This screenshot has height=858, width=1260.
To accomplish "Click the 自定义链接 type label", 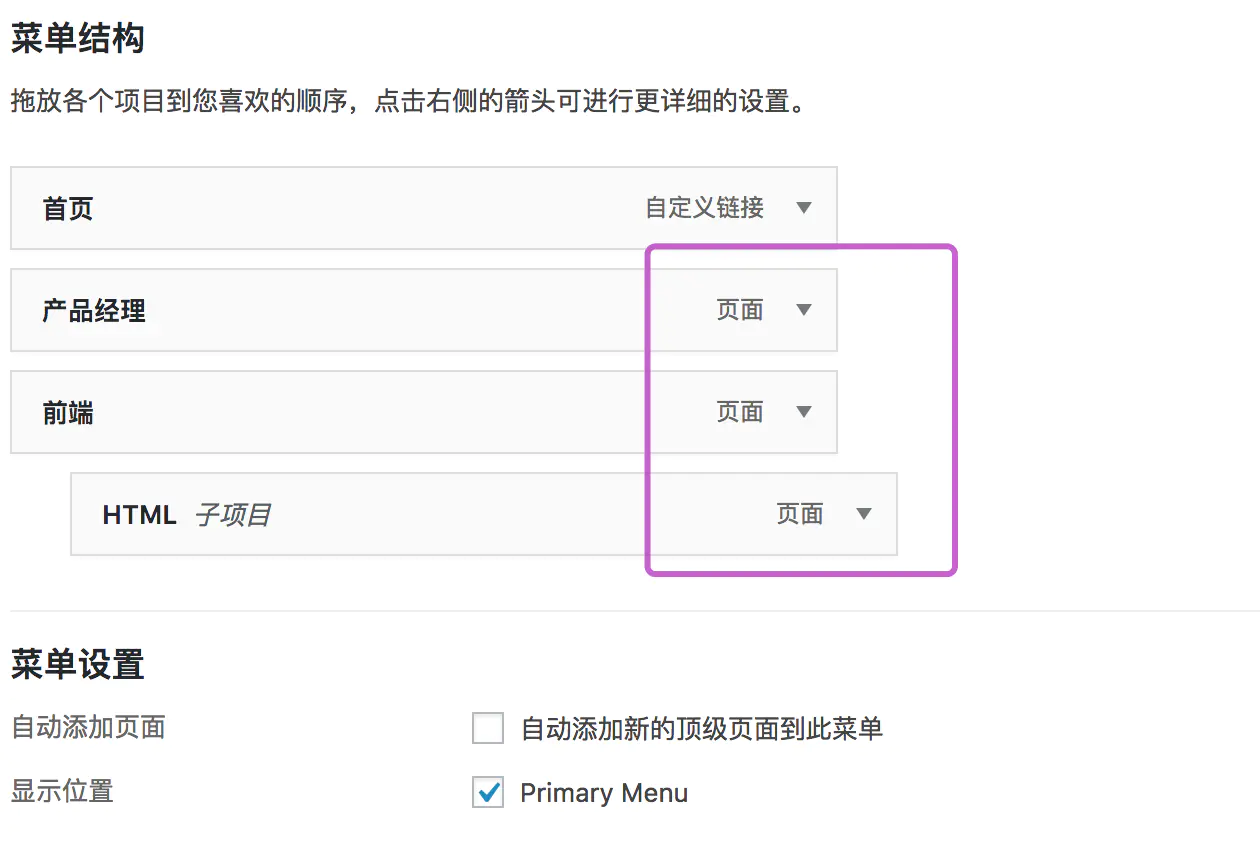I will pos(705,208).
